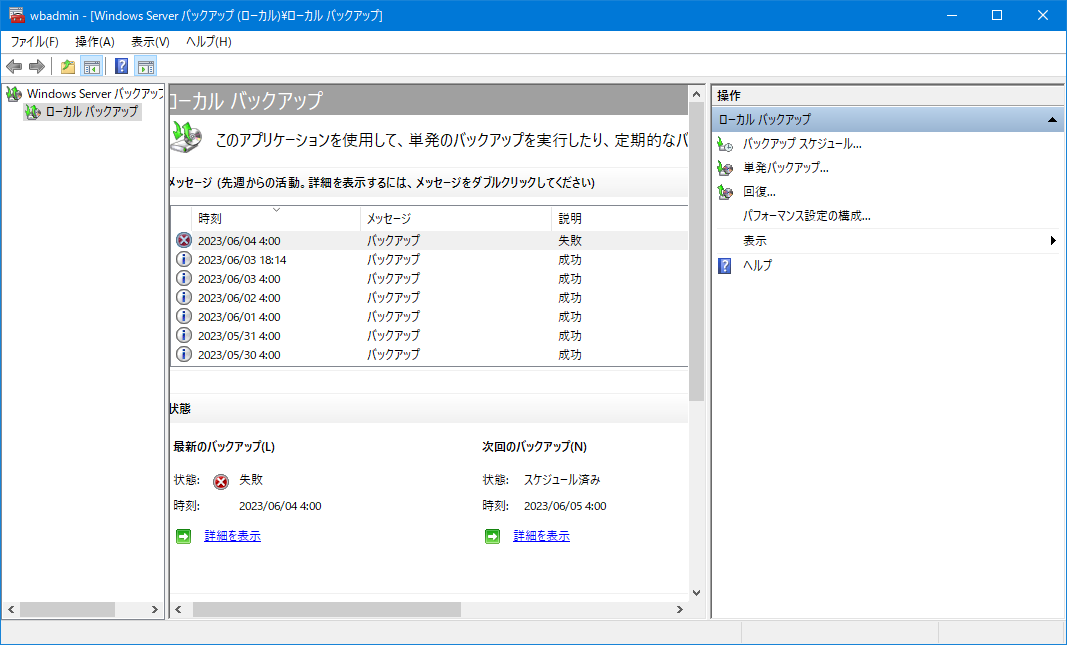Sort messages by the 説明 column header
This screenshot has height=645, width=1067.
point(620,218)
